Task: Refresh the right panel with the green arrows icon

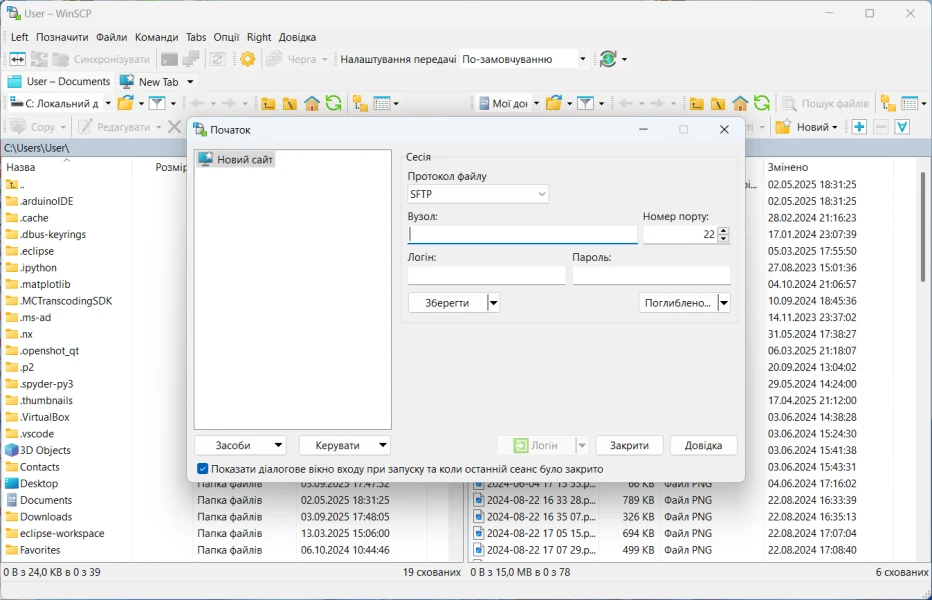Action: (x=761, y=103)
